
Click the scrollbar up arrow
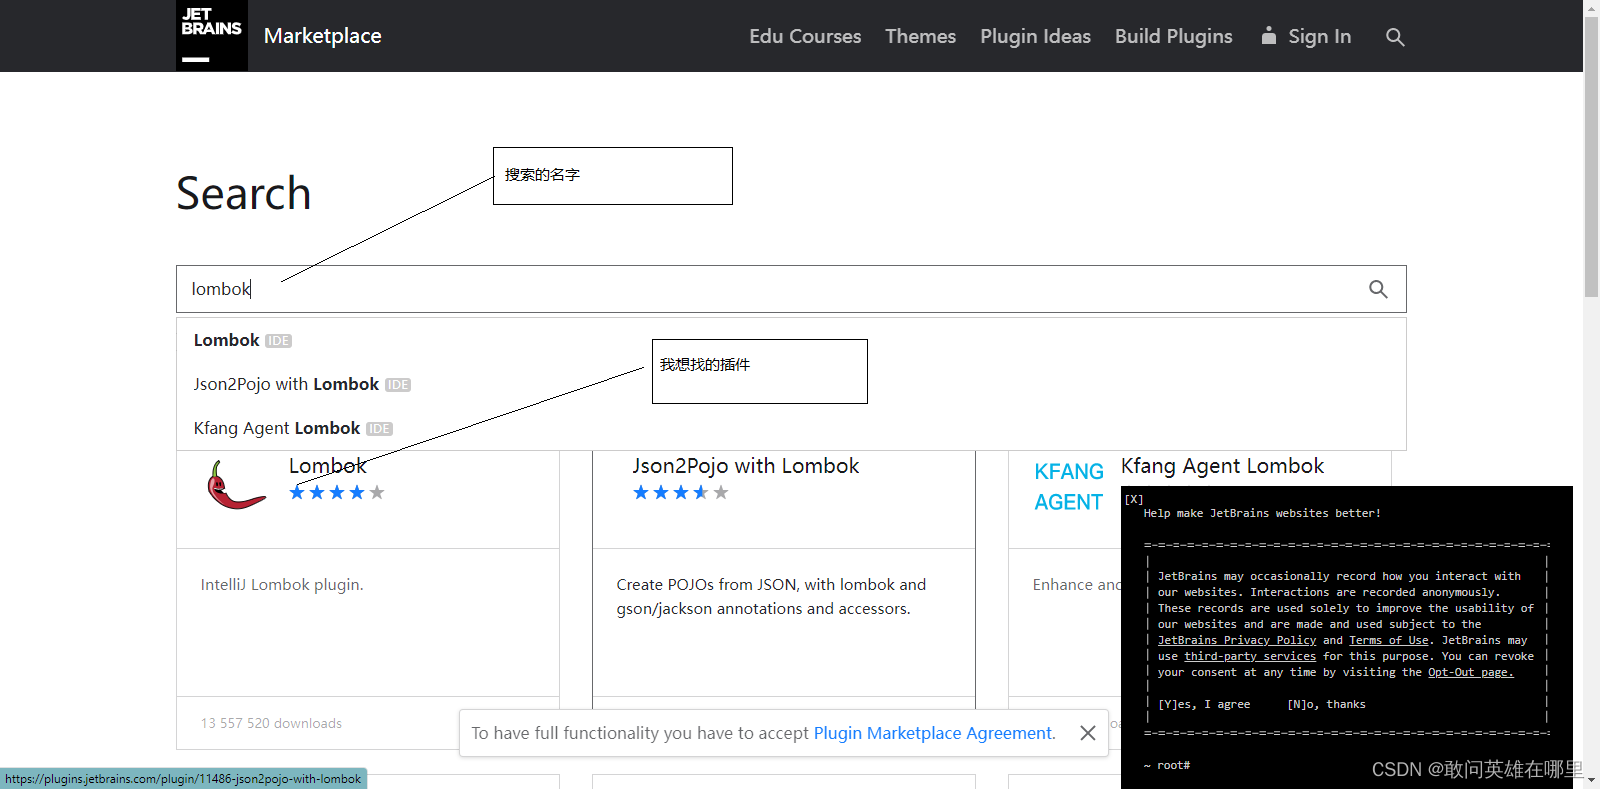(x=1591, y=8)
